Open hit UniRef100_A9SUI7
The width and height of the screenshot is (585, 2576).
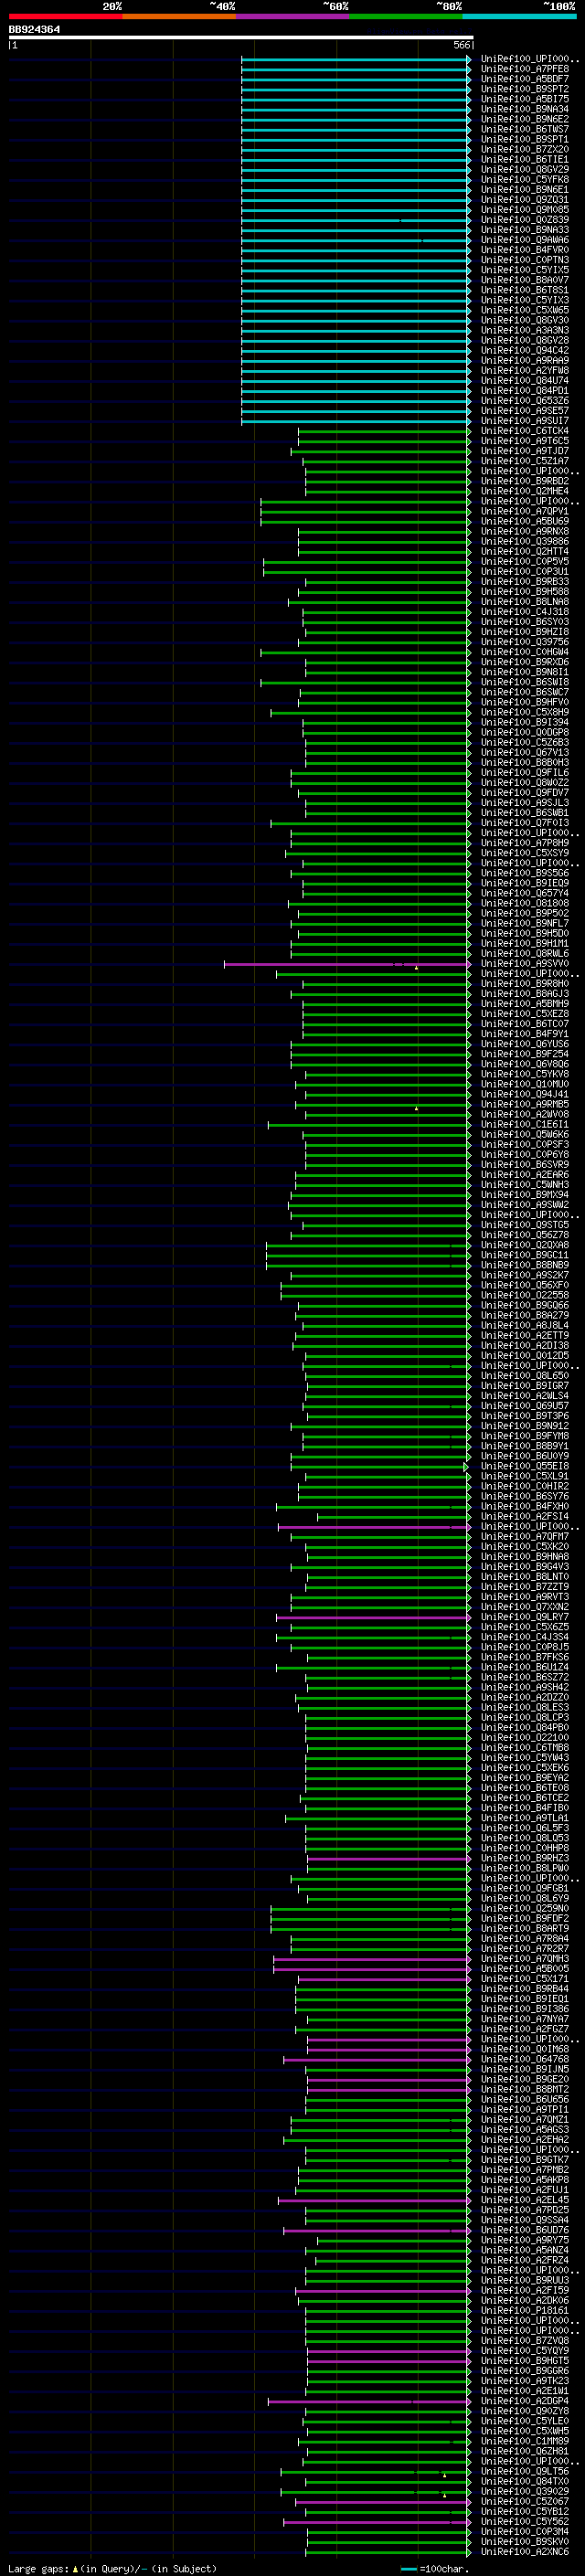pos(524,420)
